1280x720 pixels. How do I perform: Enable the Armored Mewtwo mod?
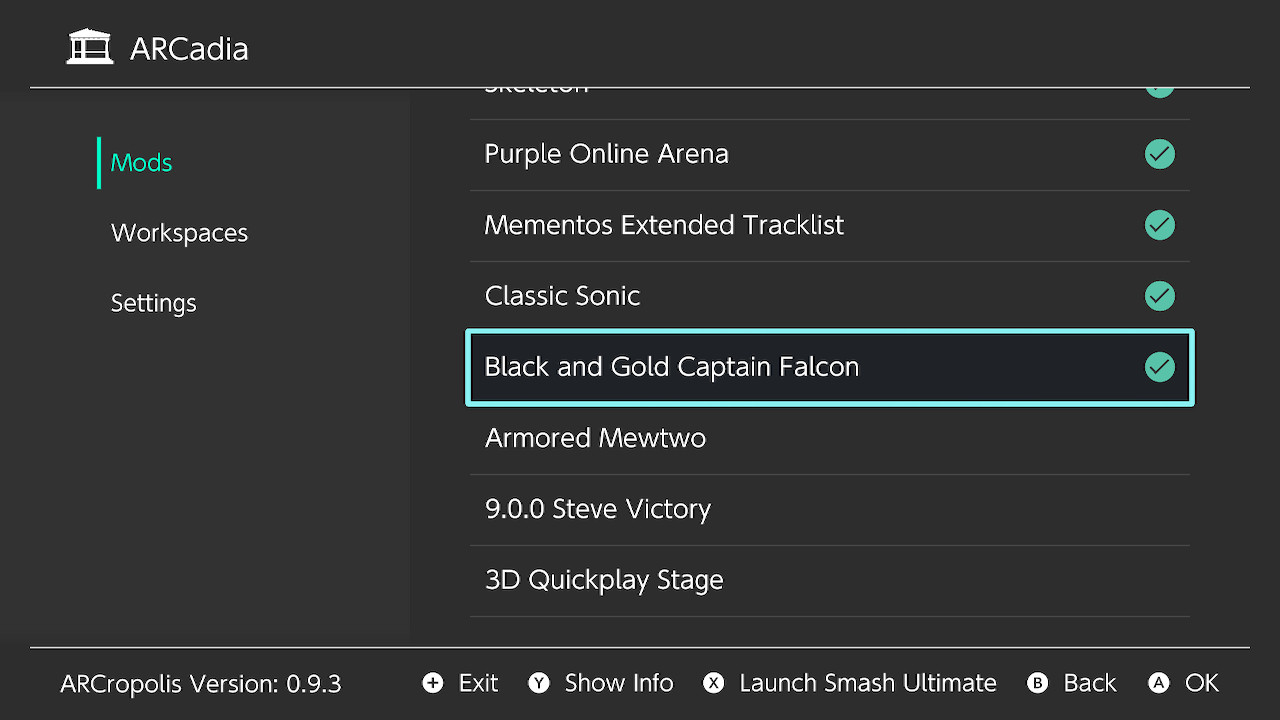click(829, 438)
